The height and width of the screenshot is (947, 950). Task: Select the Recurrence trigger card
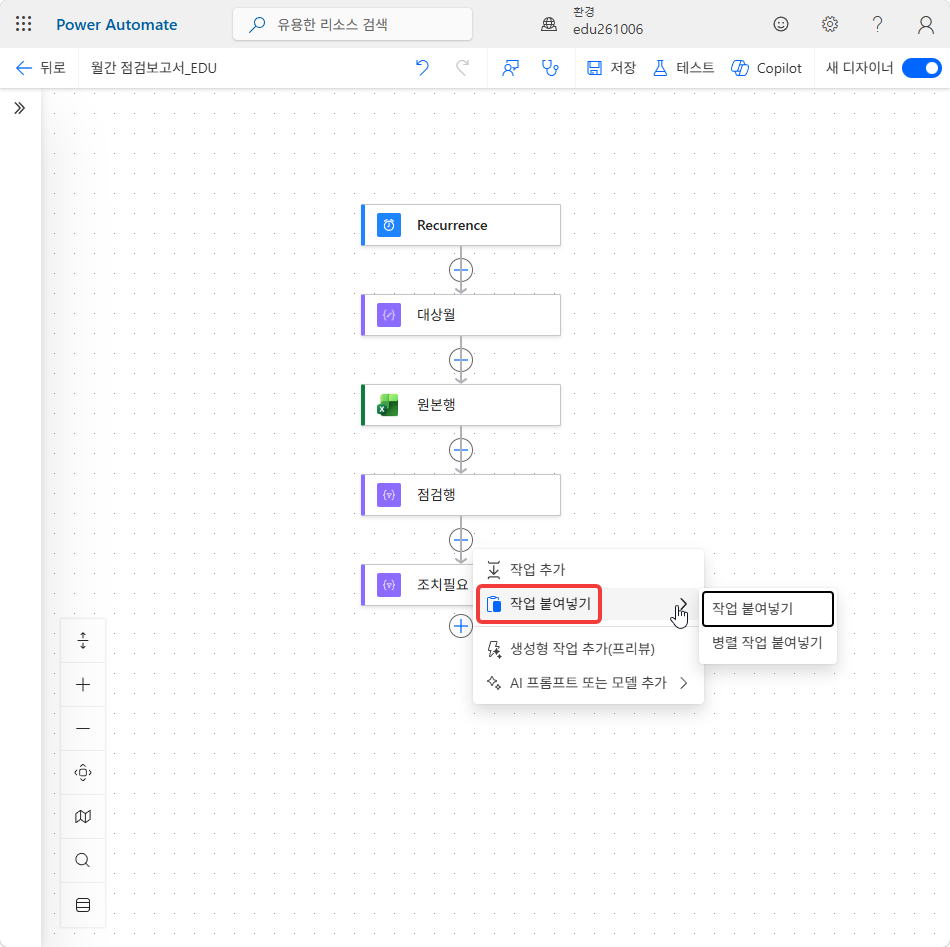tap(460, 225)
